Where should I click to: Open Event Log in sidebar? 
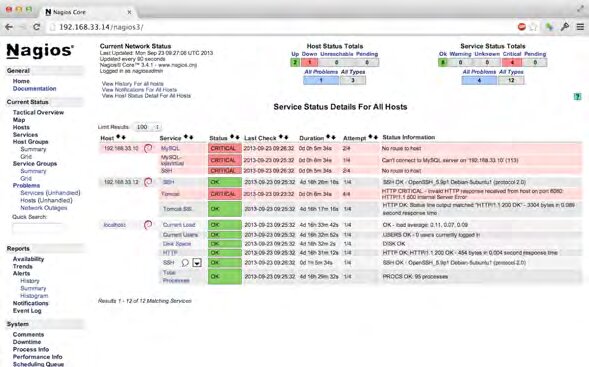(x=27, y=311)
